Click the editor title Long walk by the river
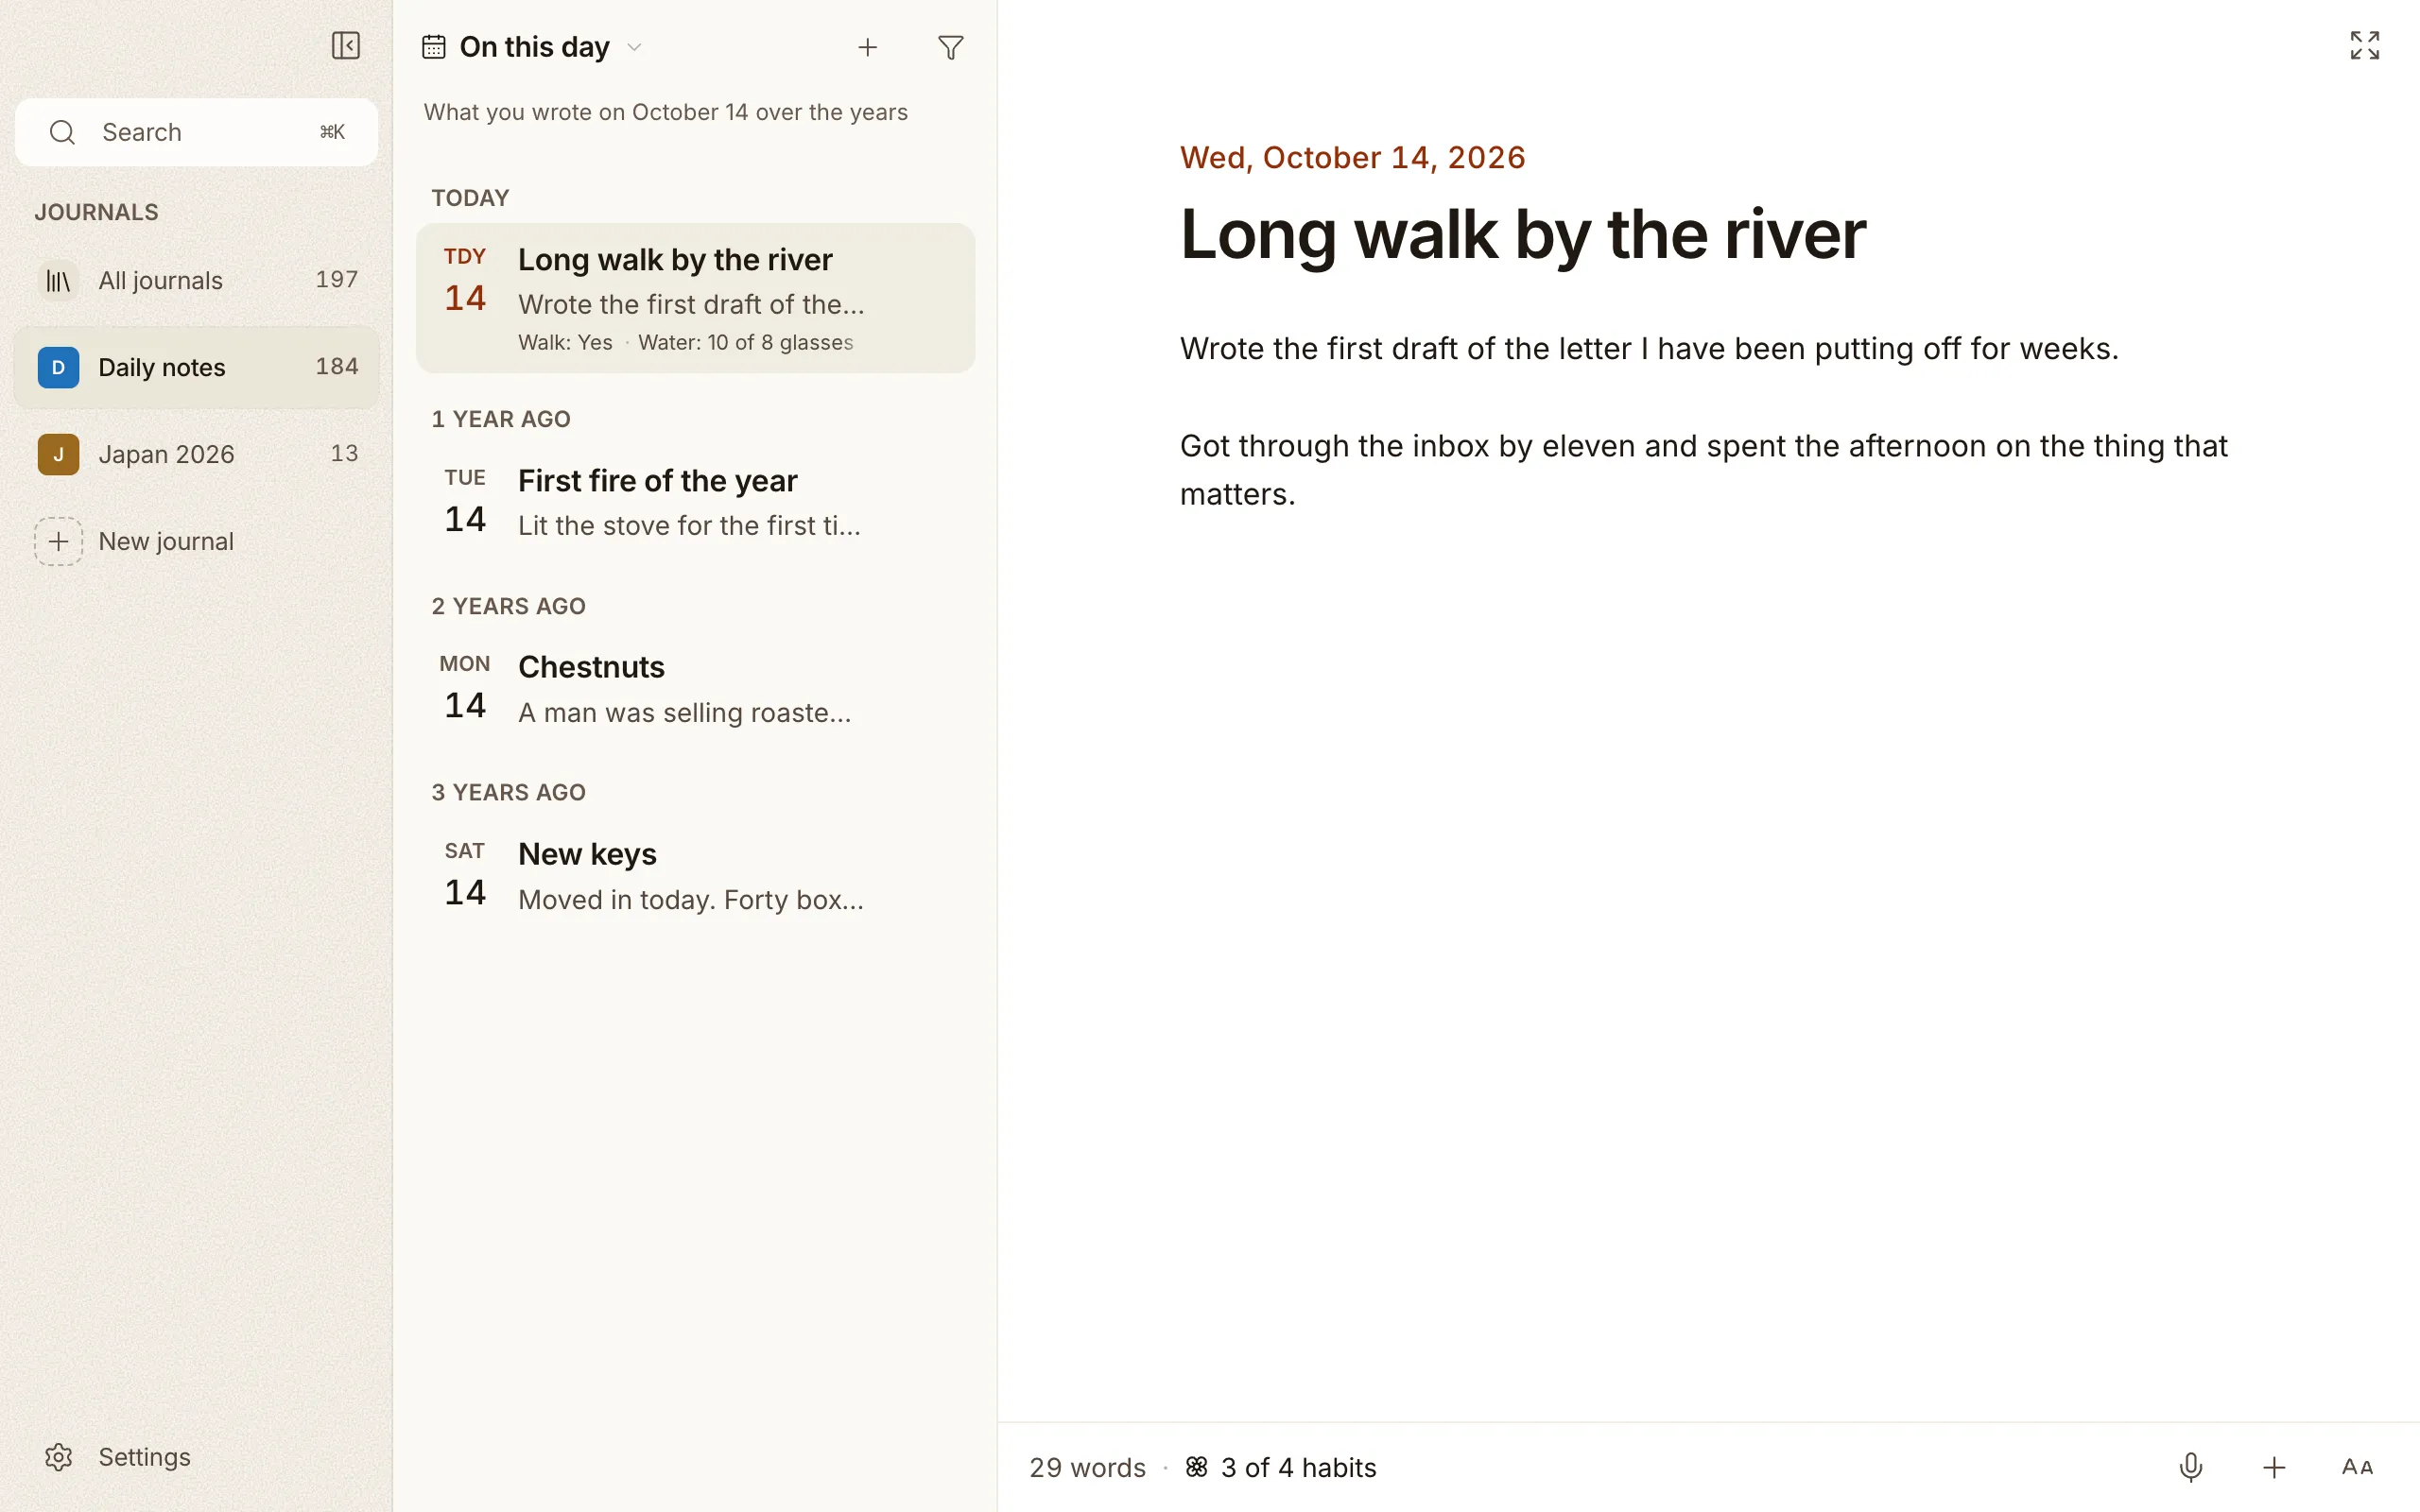Screen dimensions: 2420x1512 1523,235
